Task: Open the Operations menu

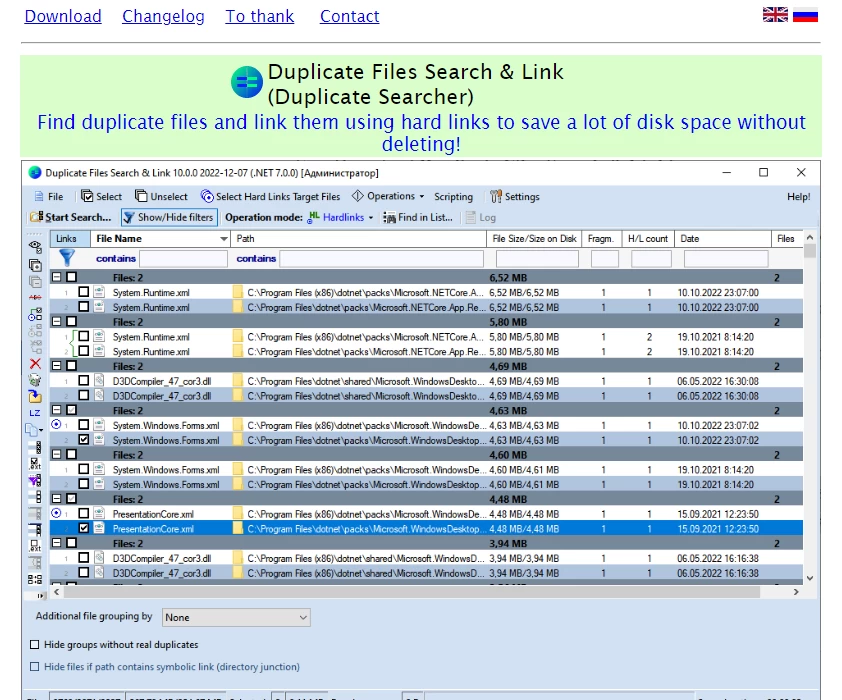Action: (x=388, y=196)
